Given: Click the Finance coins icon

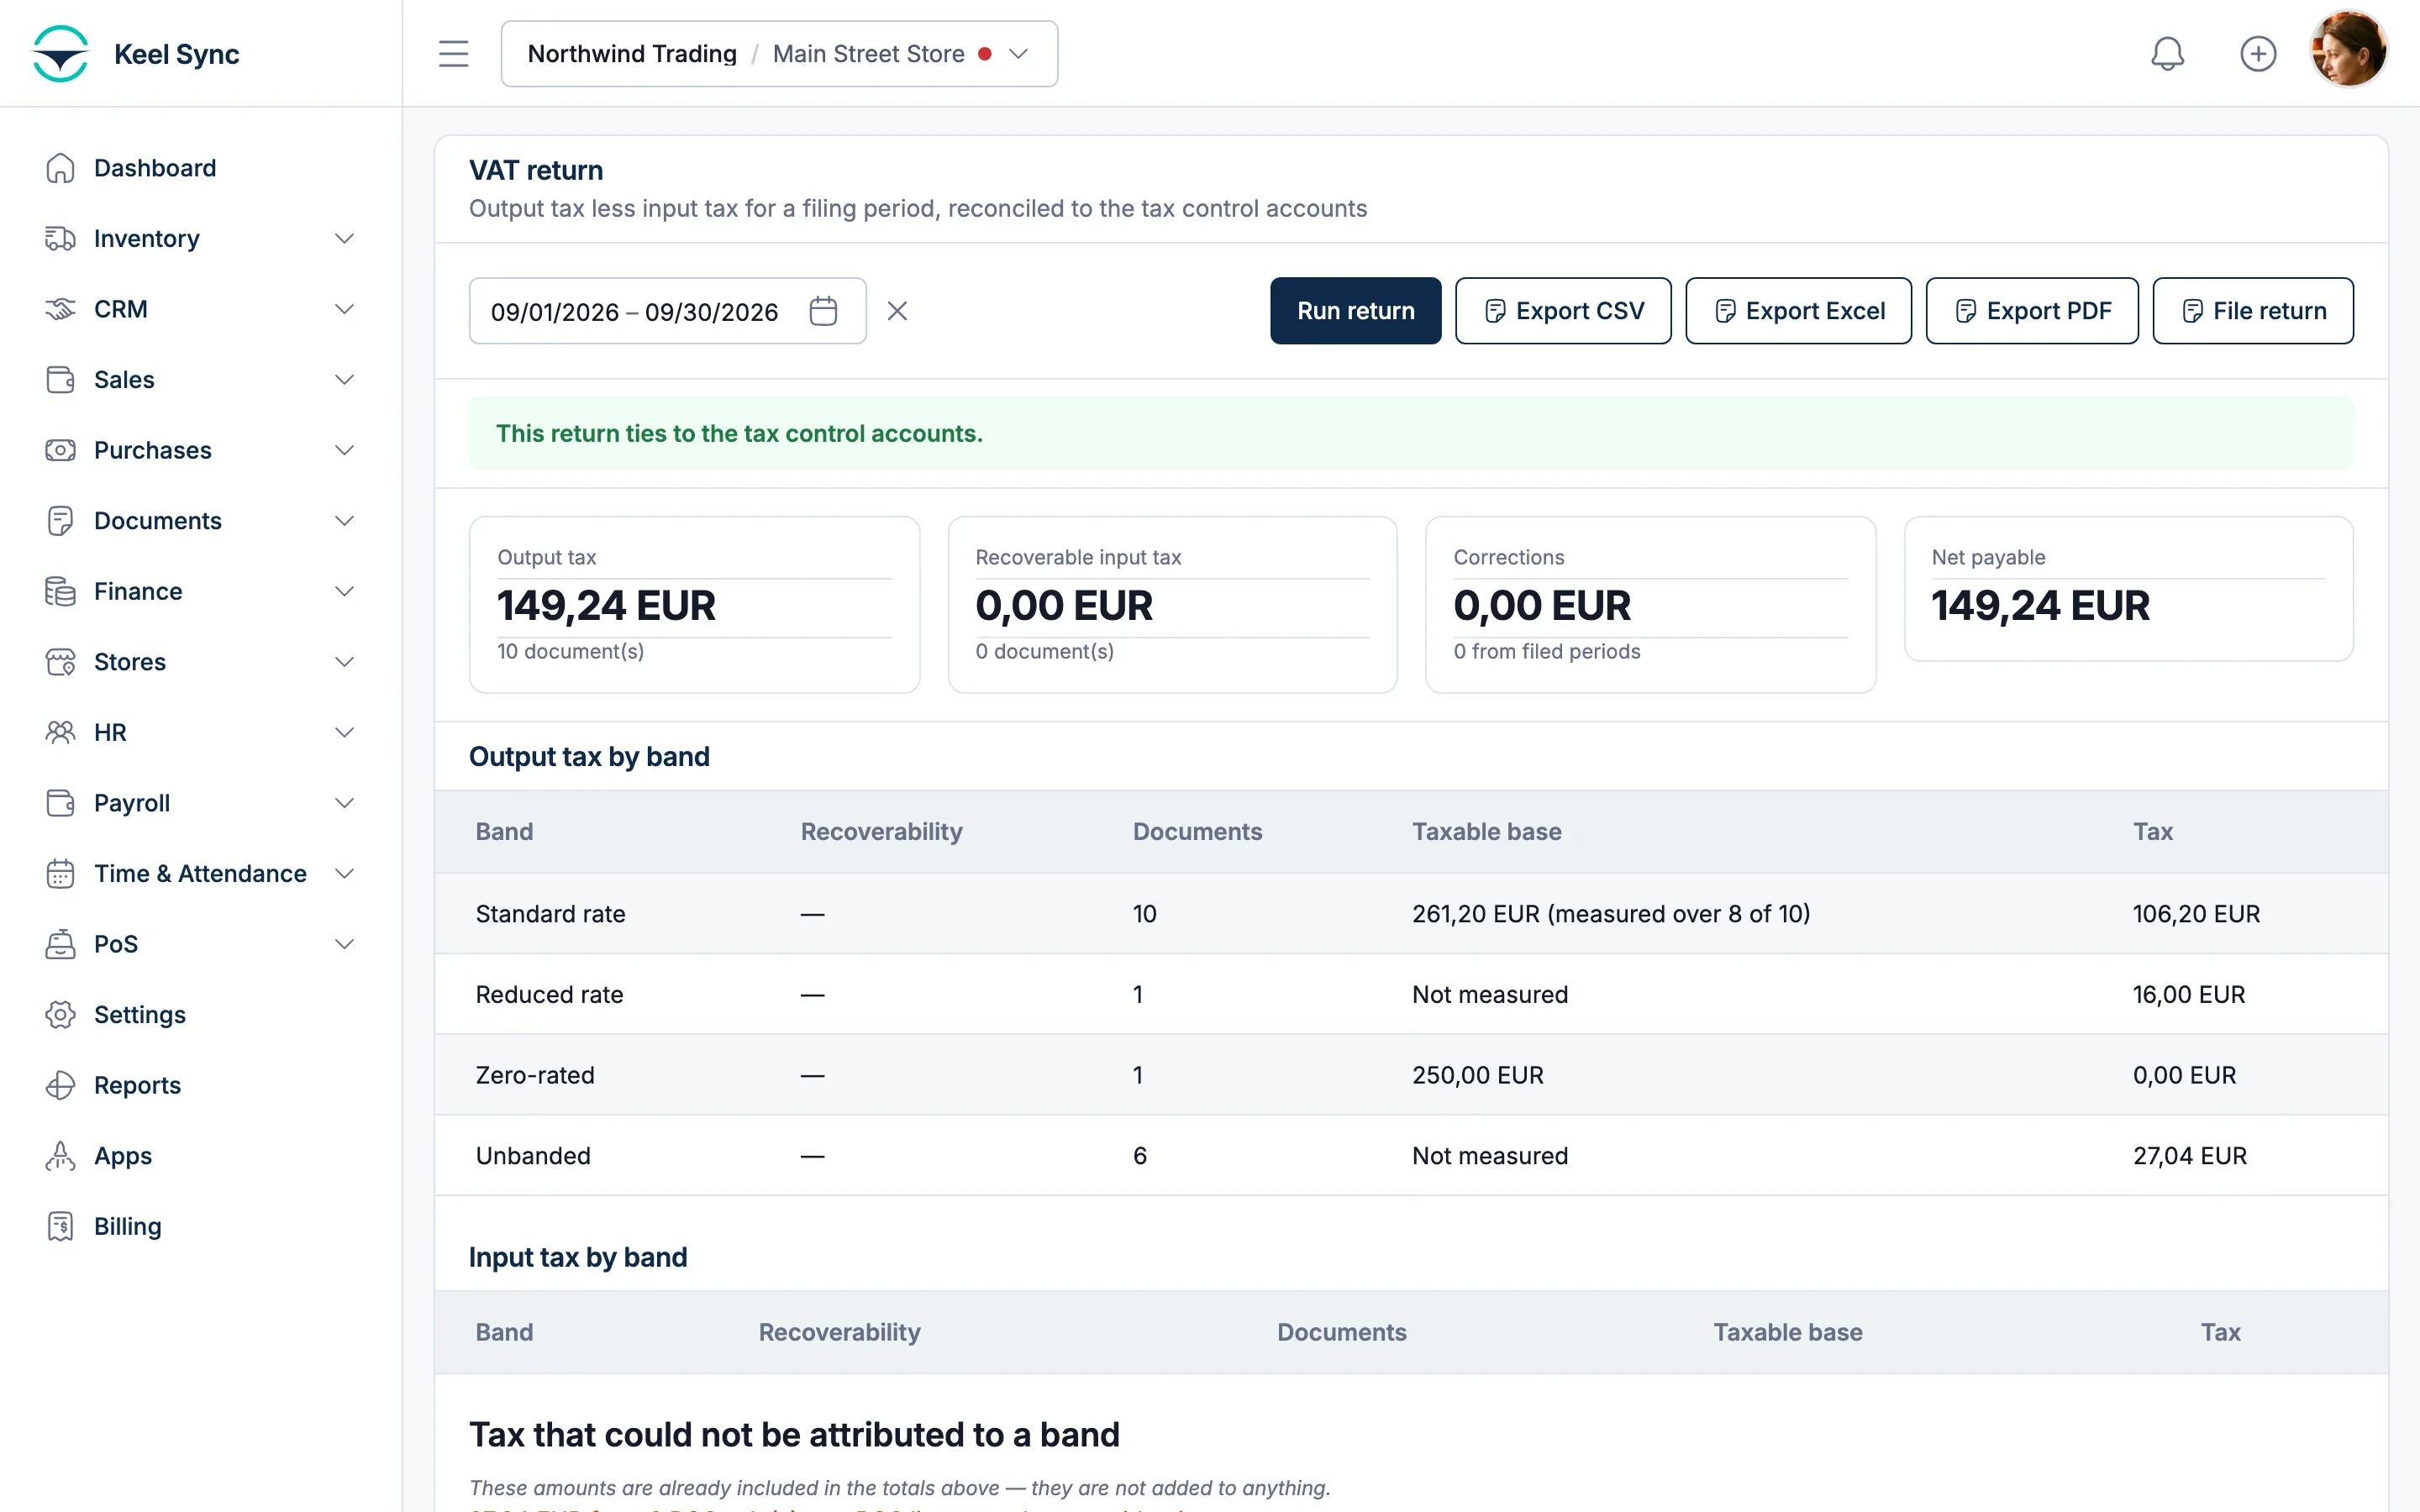Looking at the screenshot, I should [x=60, y=591].
